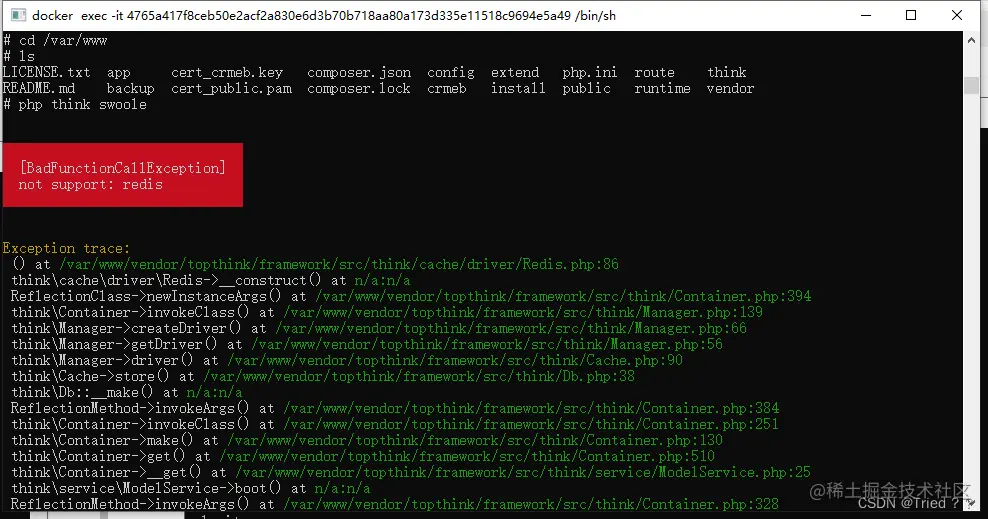This screenshot has height=519, width=988.
Task: Click 'cert_crmeb.key' file name
Action: click(x=227, y=72)
